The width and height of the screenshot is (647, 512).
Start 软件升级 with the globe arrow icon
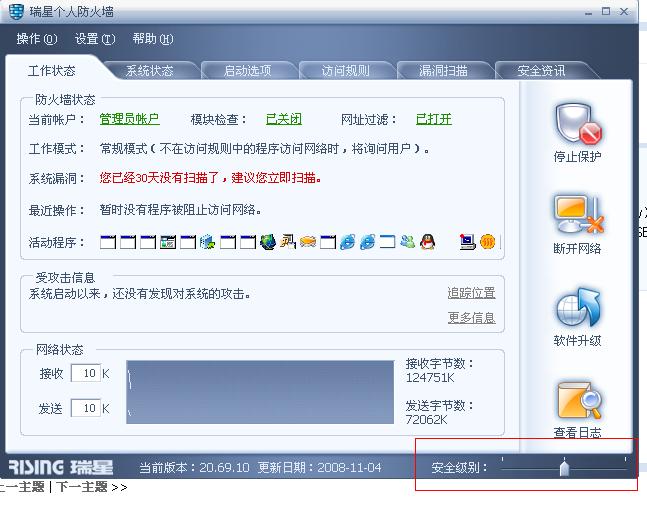(577, 307)
